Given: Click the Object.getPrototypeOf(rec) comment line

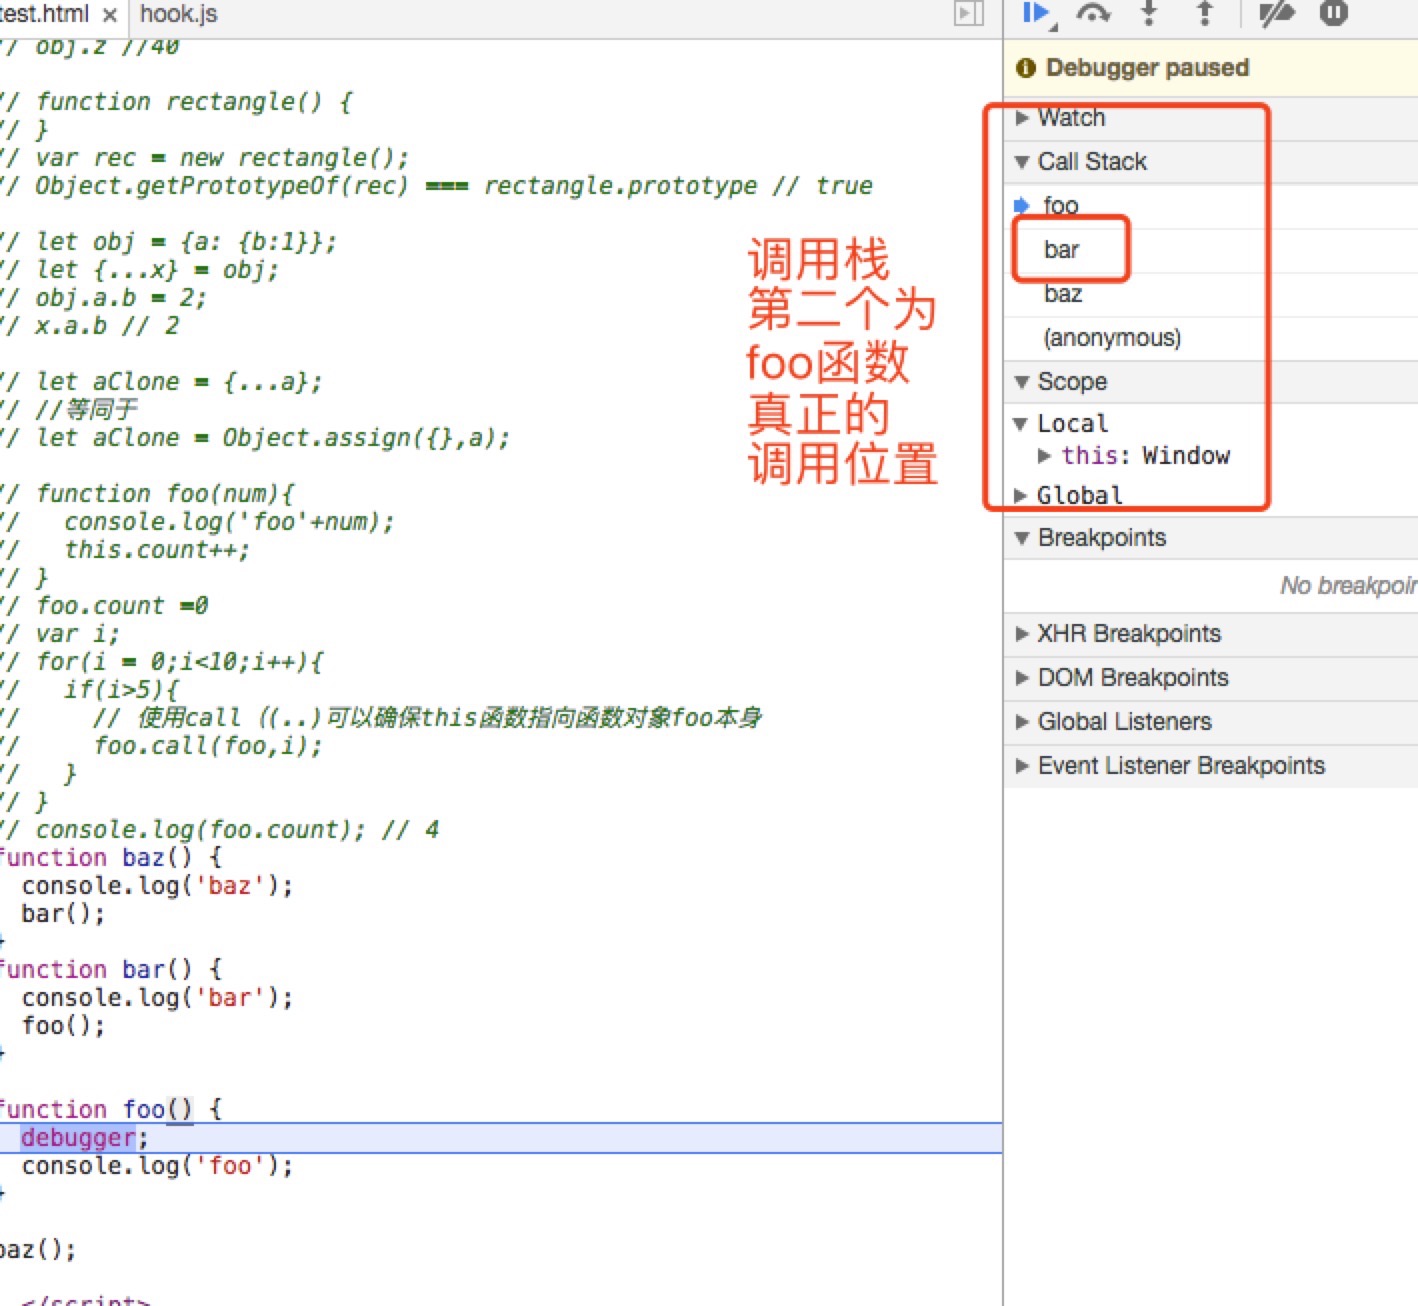Looking at the screenshot, I should (437, 186).
